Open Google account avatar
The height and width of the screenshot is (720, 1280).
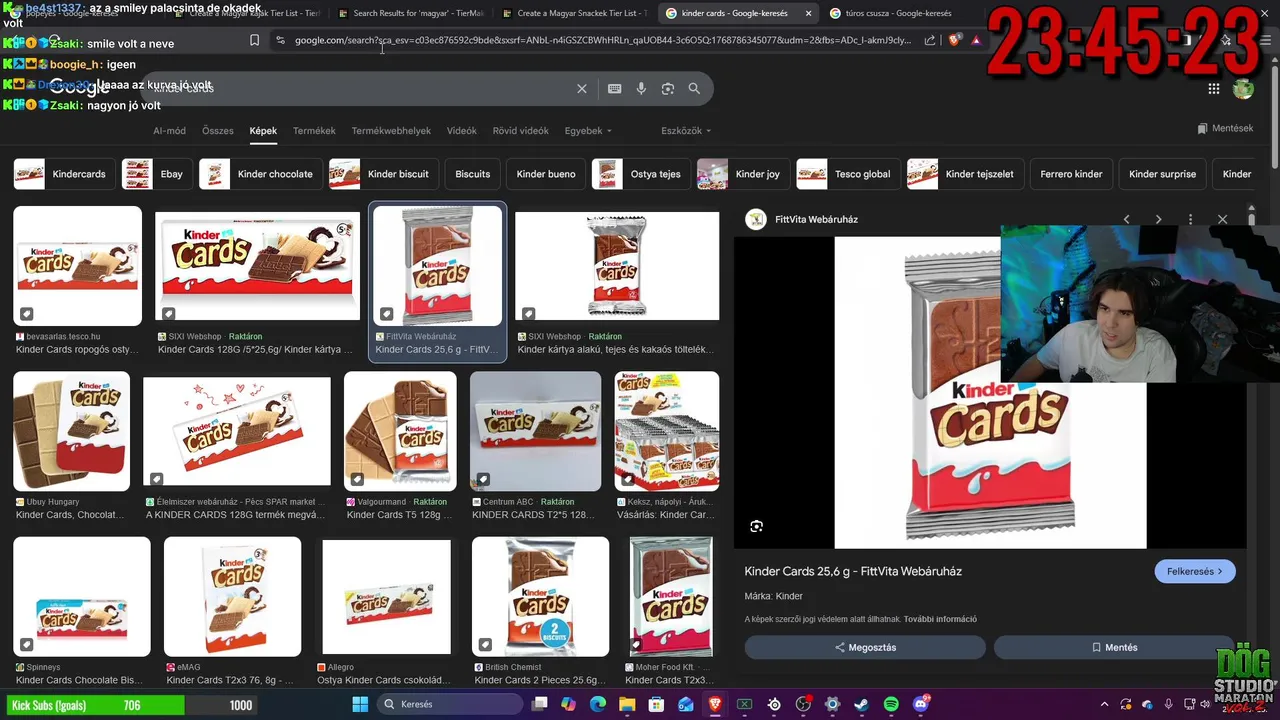[1243, 88]
